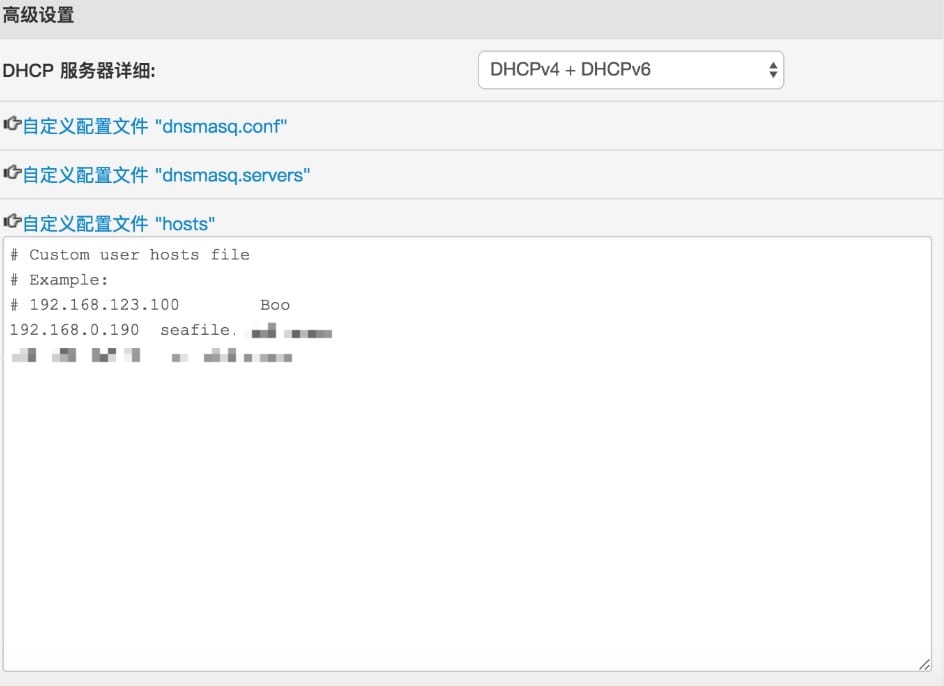Place cursor in "# Custom user hosts file" line

pyautogui.click(x=130, y=255)
